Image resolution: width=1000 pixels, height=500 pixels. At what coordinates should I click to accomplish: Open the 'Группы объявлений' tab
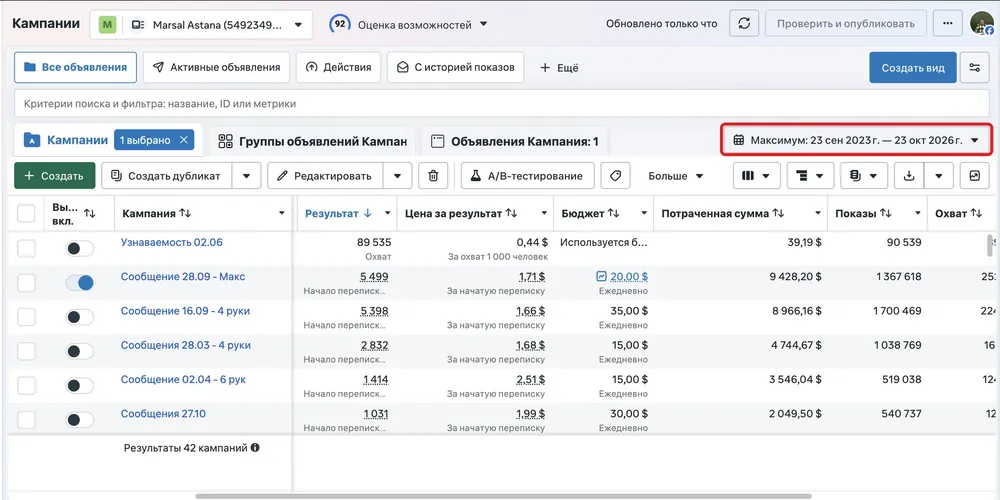pos(312,142)
